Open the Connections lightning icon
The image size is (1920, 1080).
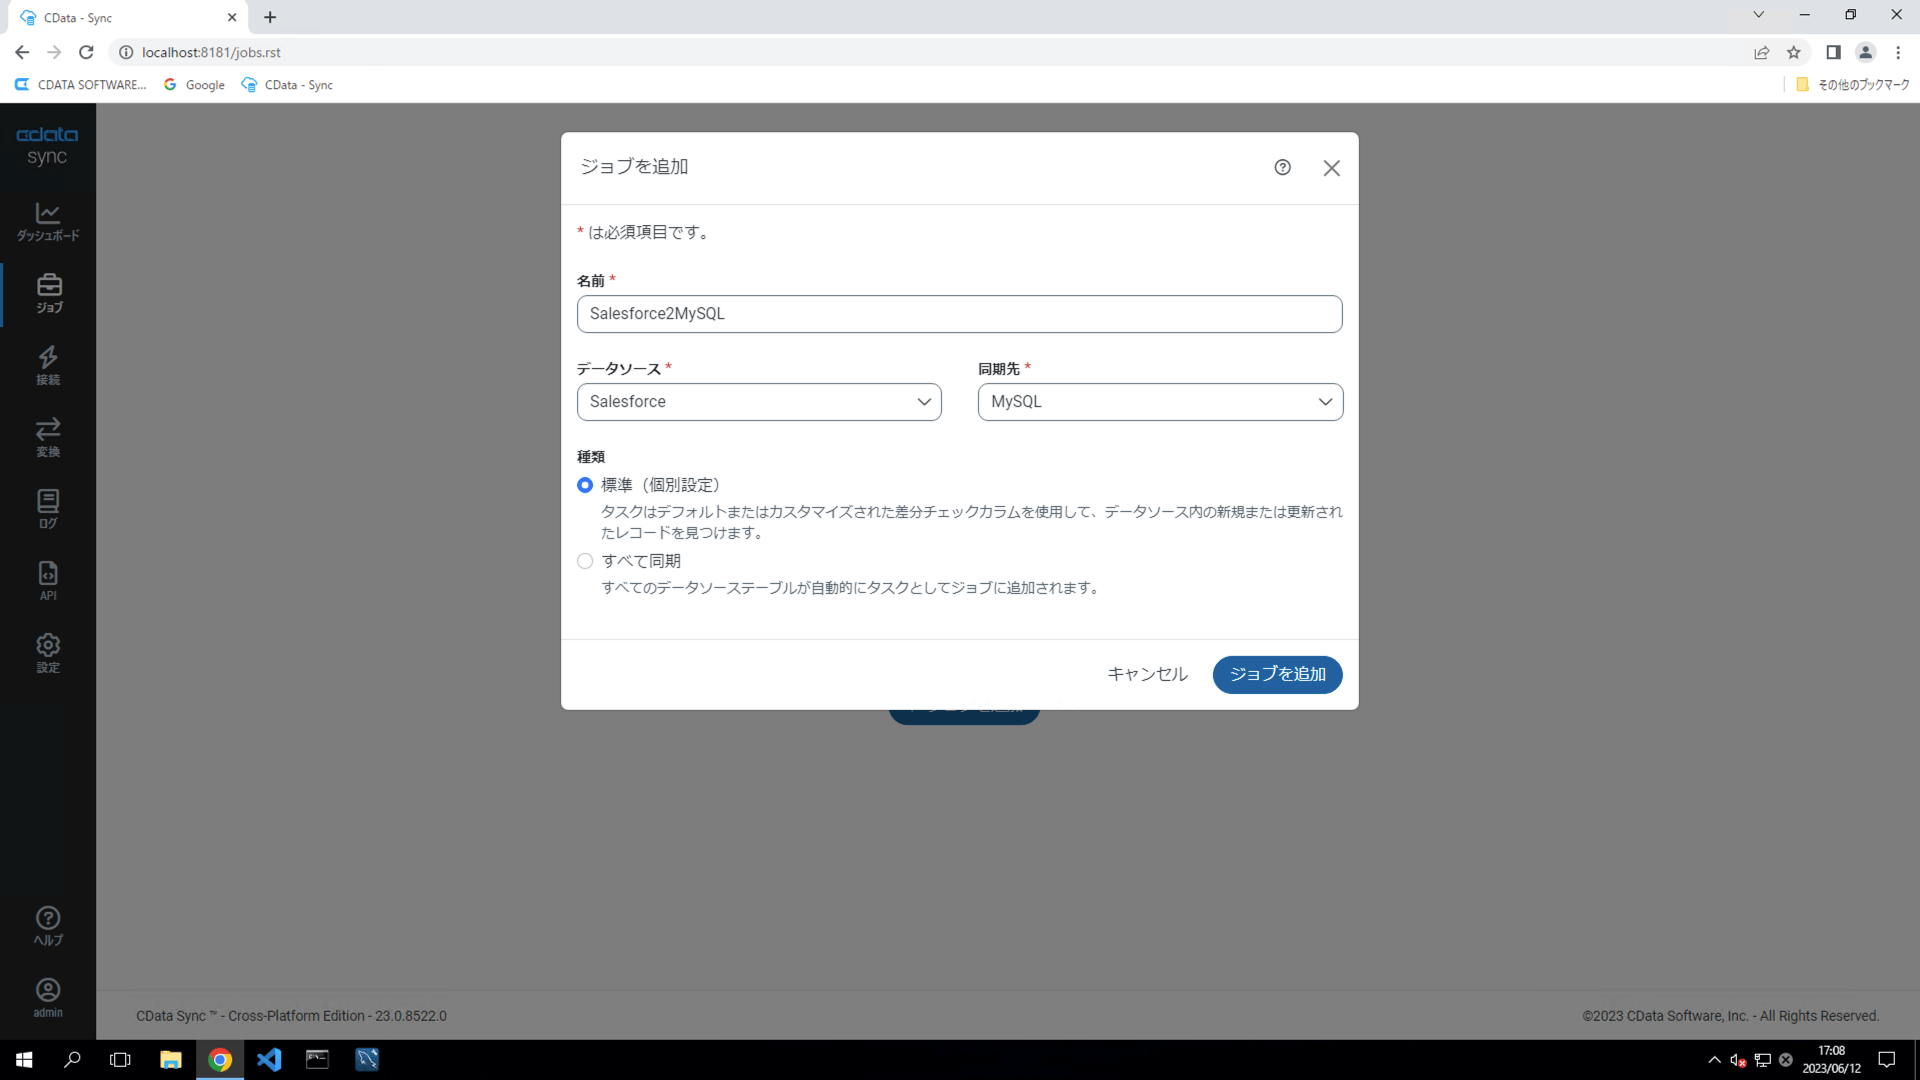pyautogui.click(x=48, y=365)
